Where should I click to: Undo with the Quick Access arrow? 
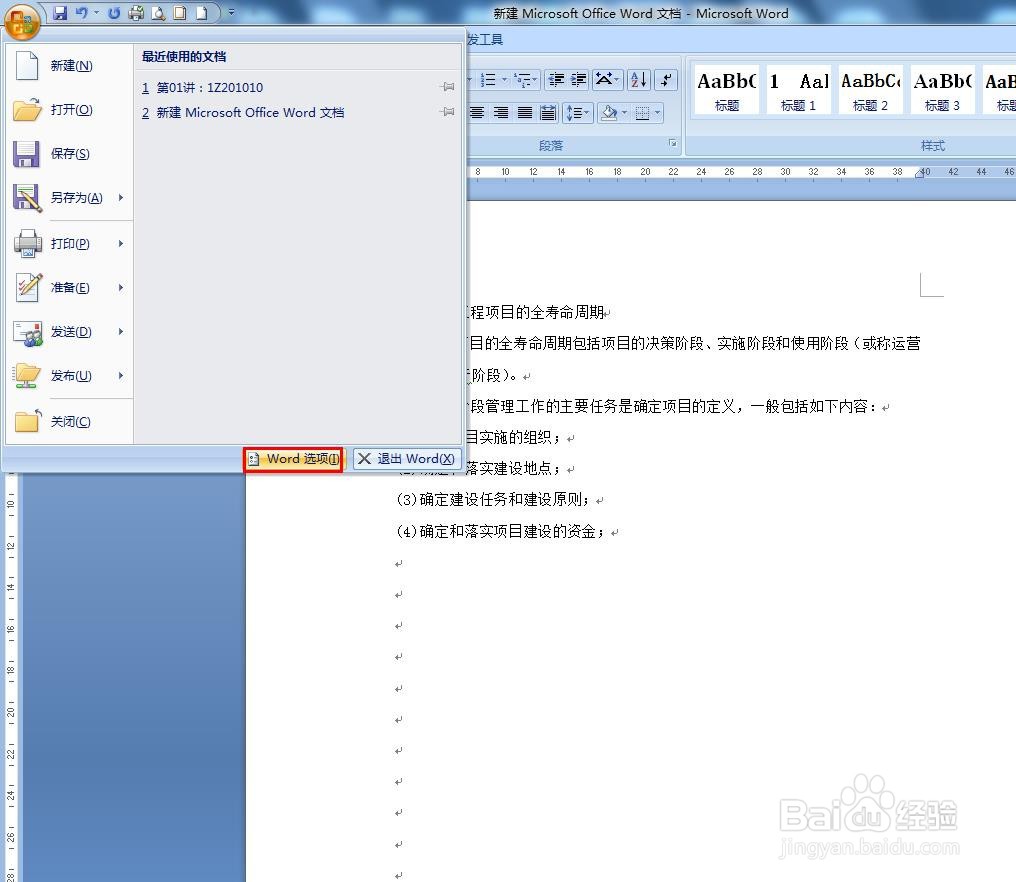pos(81,13)
